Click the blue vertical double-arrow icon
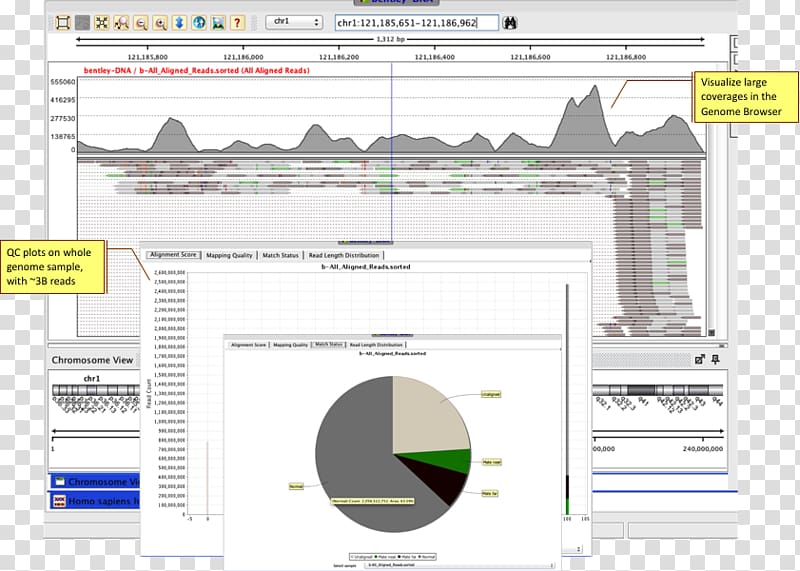 pyautogui.click(x=180, y=23)
